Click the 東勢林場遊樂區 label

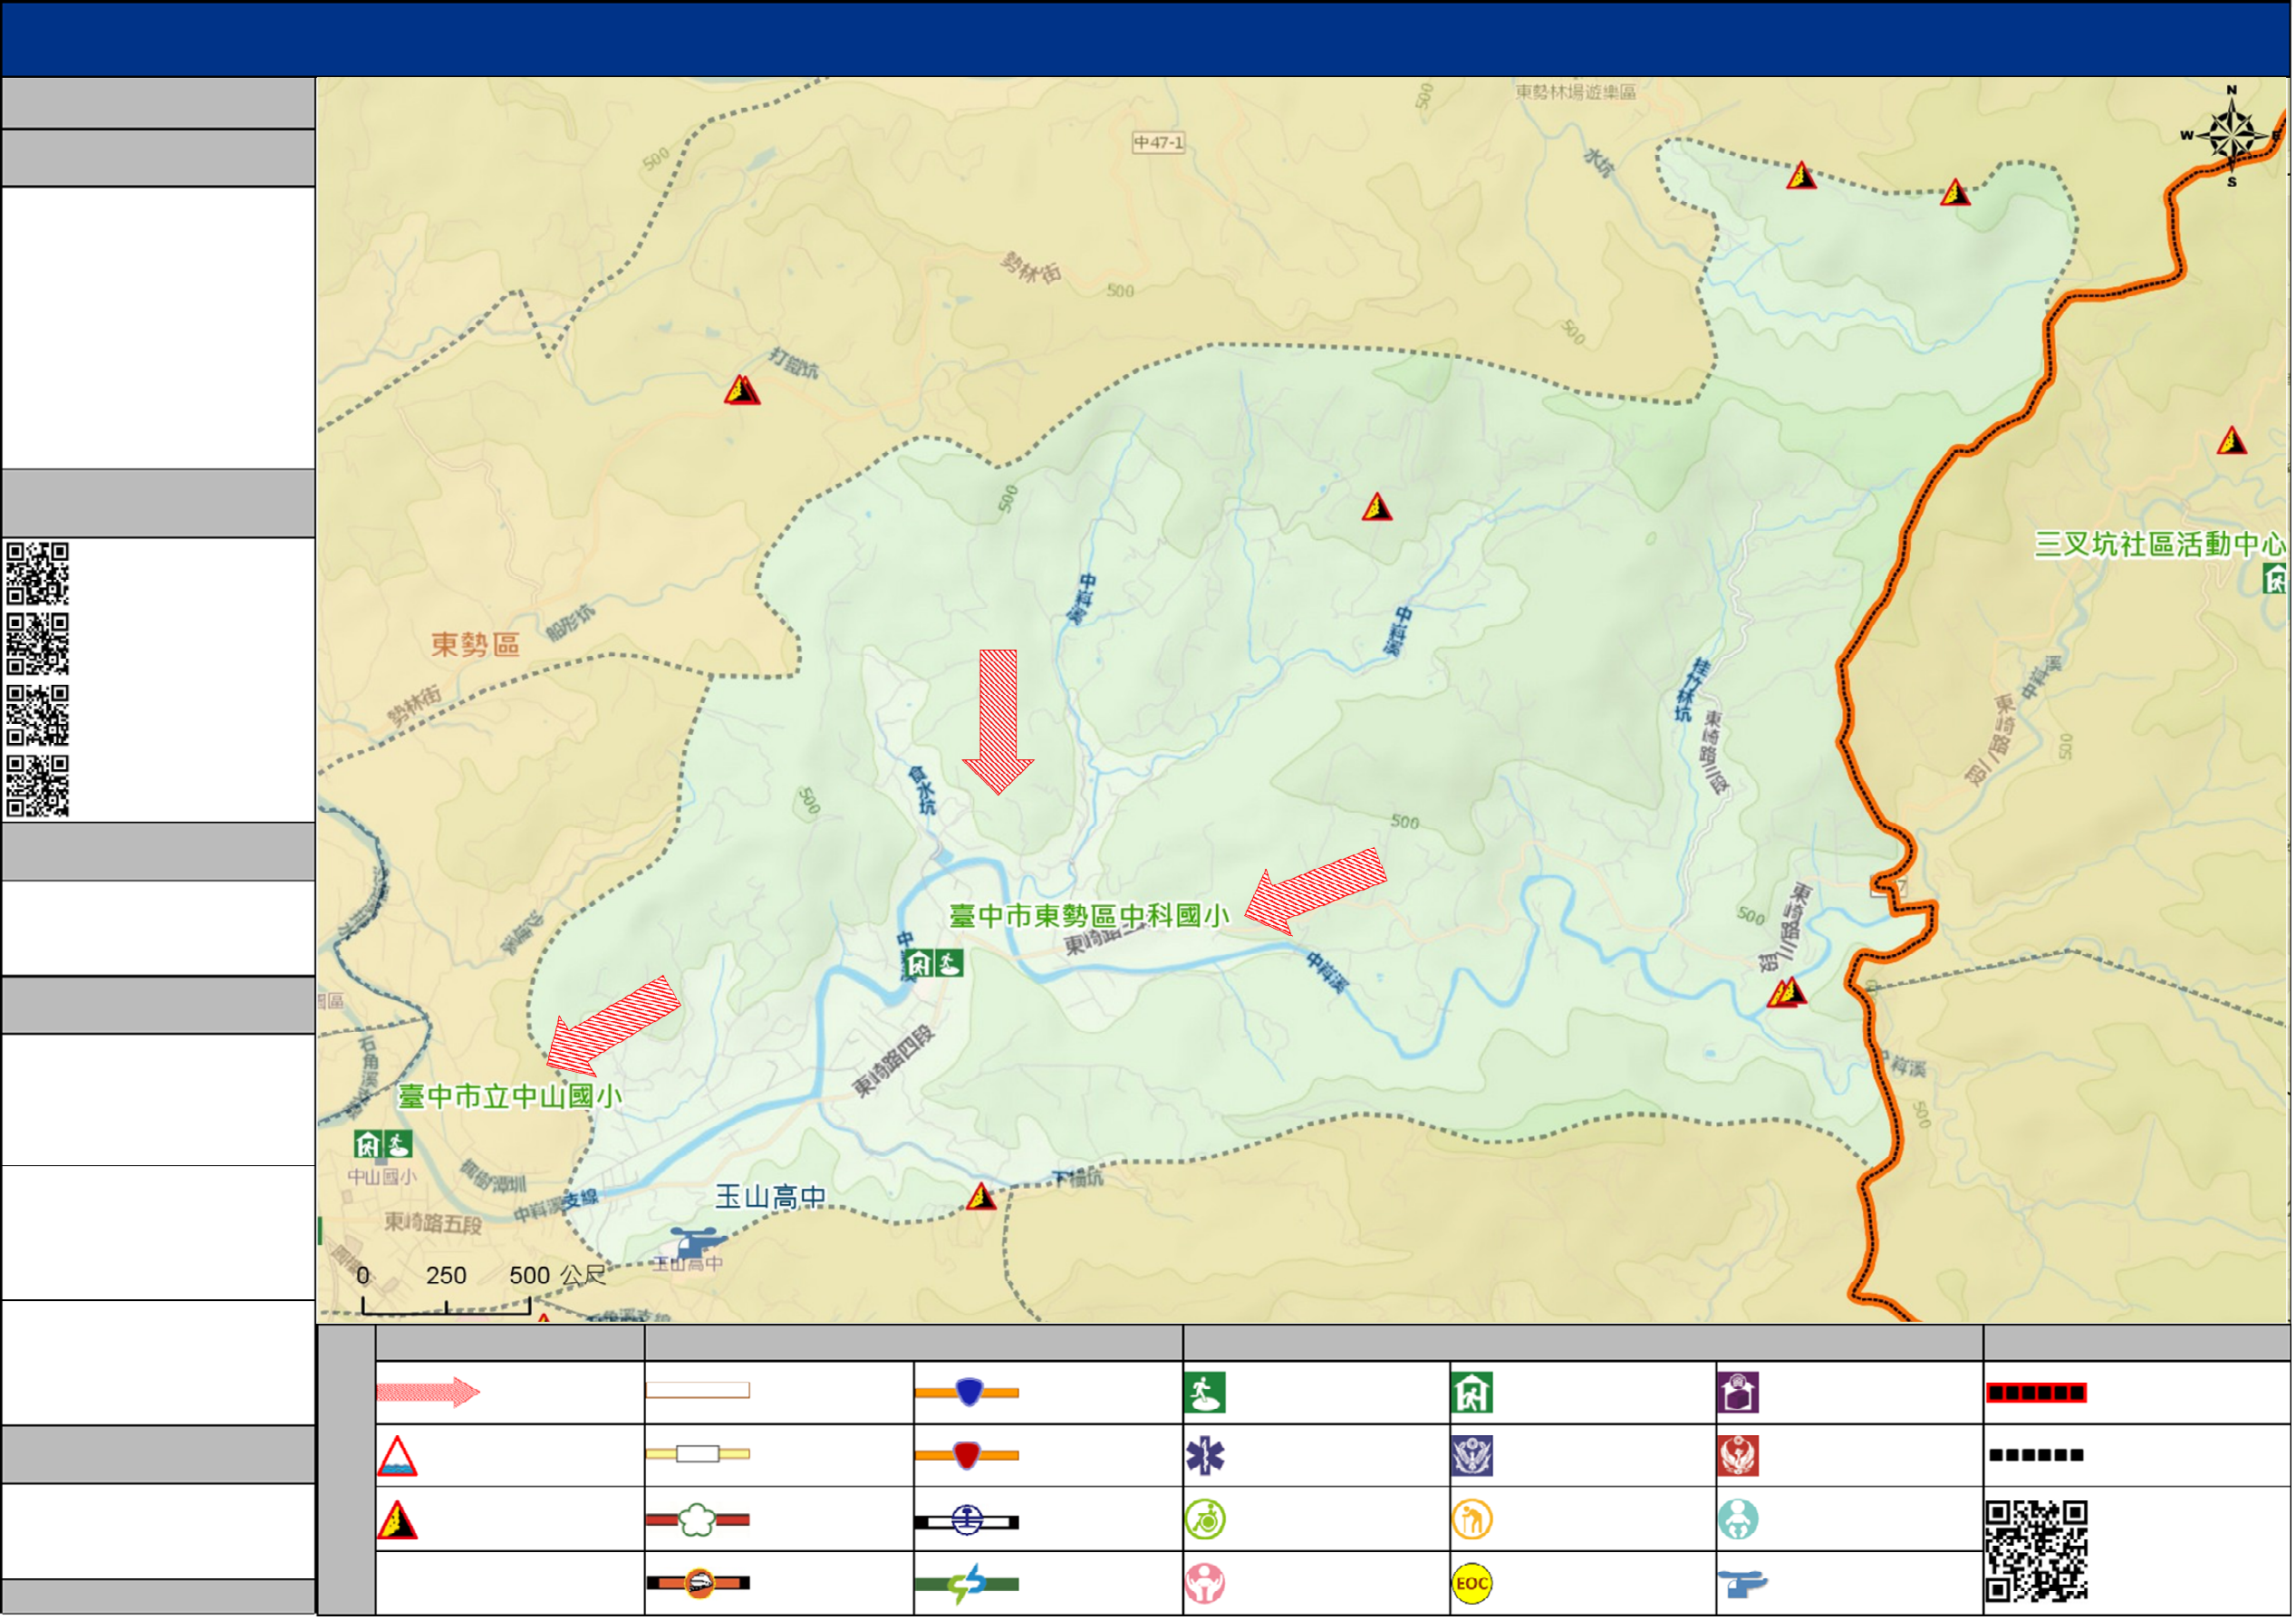(1576, 92)
